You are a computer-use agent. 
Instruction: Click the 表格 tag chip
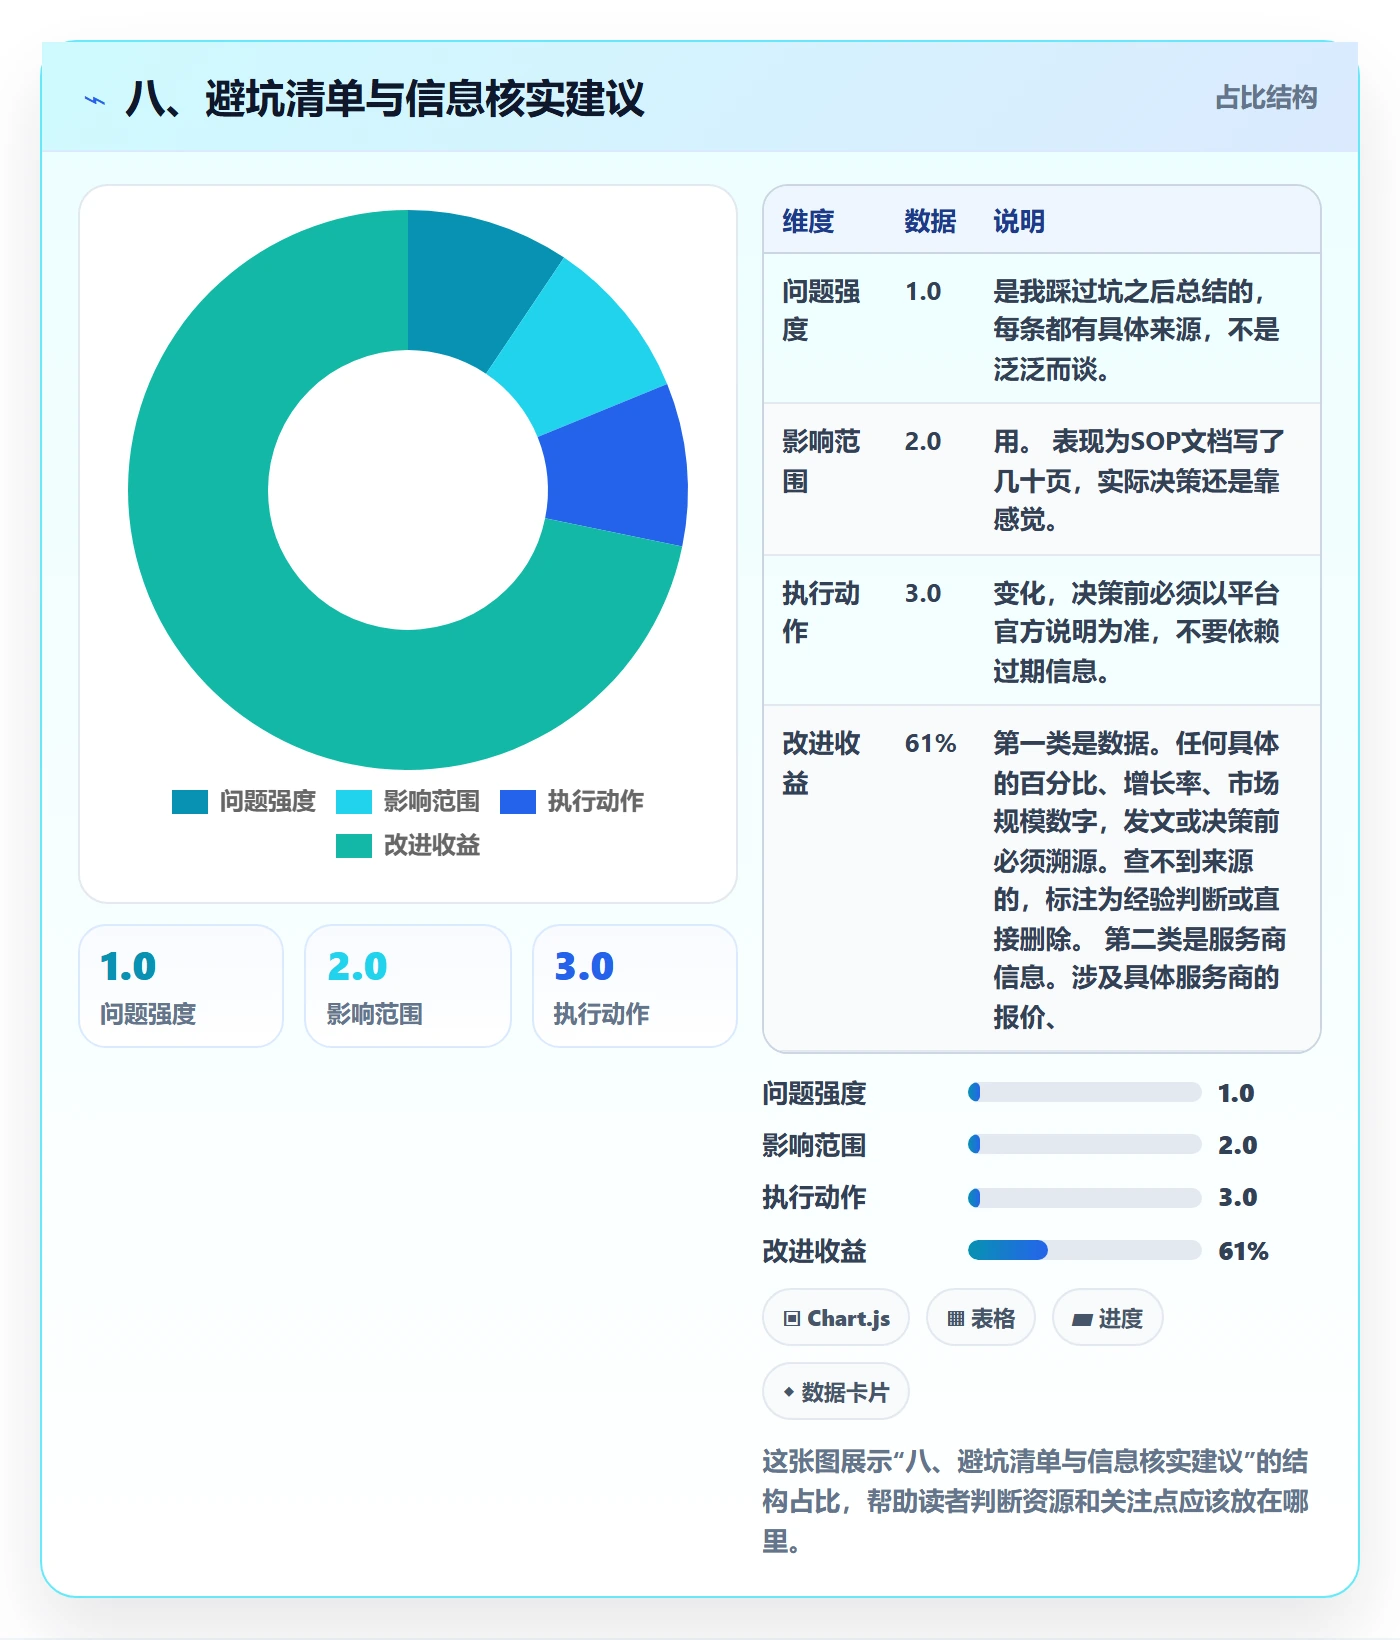[981, 1318]
